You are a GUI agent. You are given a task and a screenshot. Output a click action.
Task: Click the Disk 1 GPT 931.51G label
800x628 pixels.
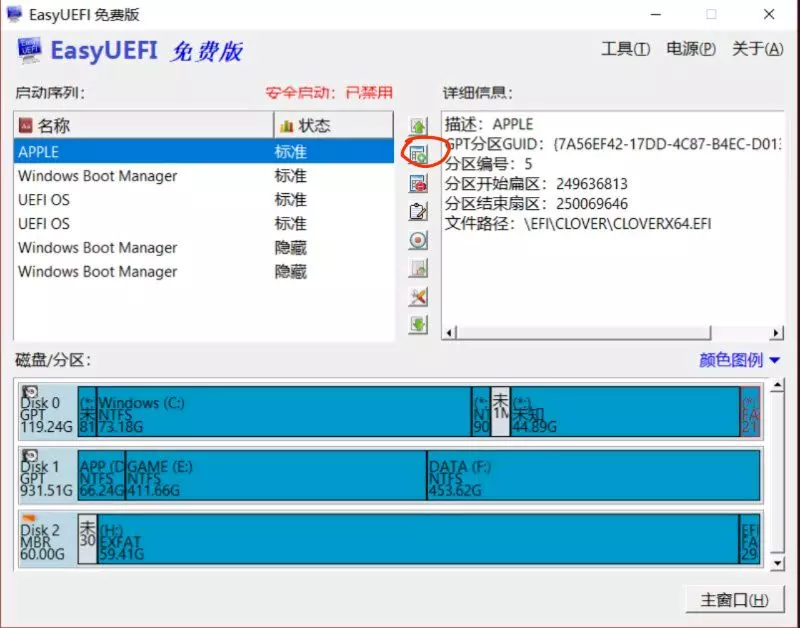(47, 475)
